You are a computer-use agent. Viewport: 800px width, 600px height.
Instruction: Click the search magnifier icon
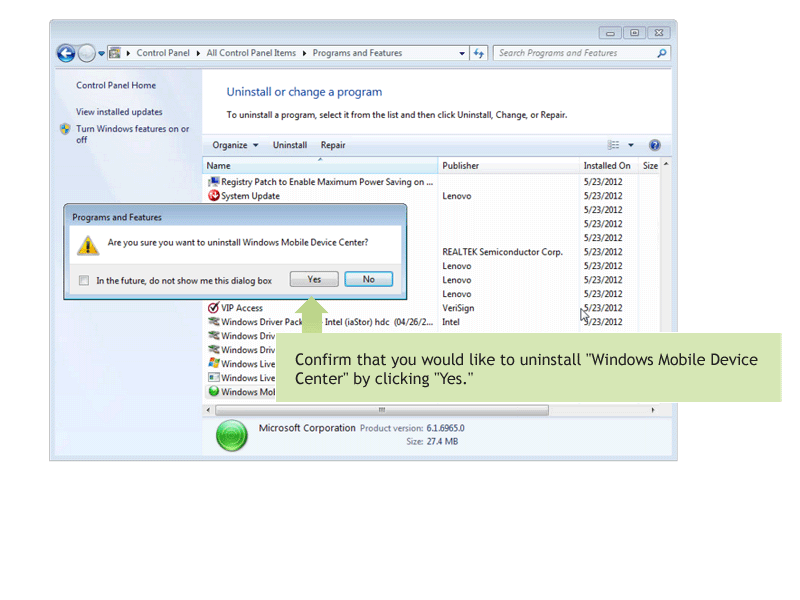(662, 53)
